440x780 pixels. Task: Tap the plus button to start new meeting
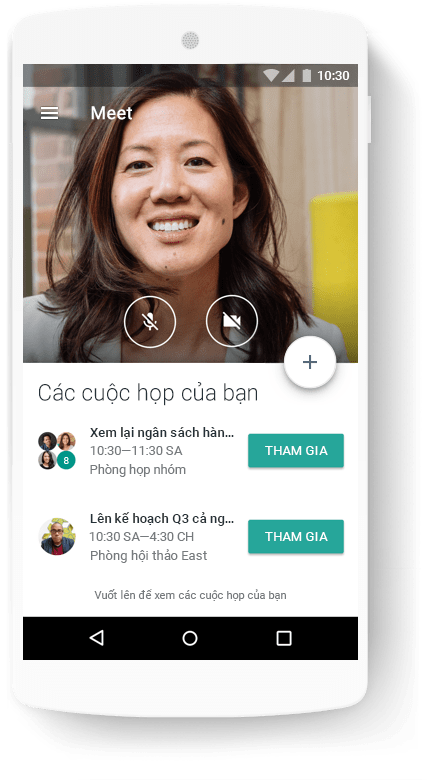point(310,362)
